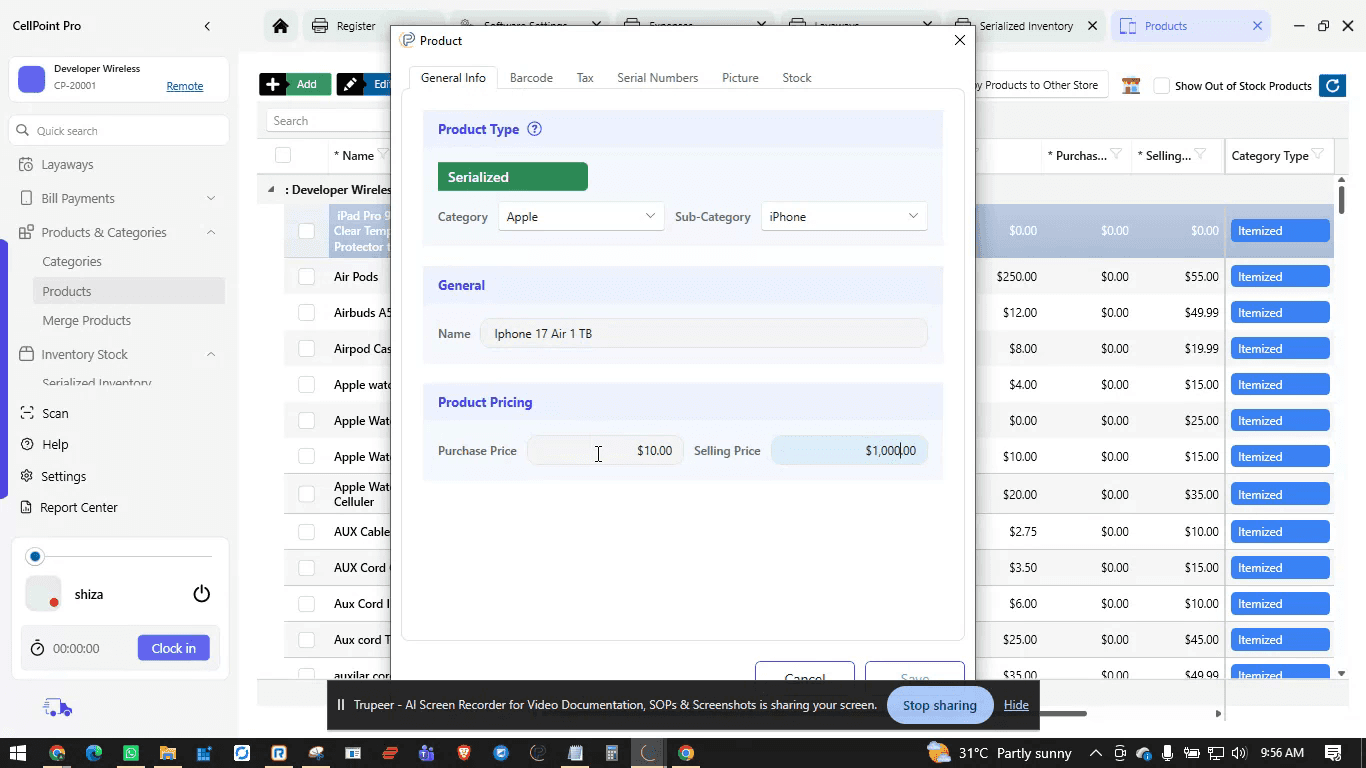Tick the select-all checkbox in table header
1366x768 pixels.
tap(283, 155)
